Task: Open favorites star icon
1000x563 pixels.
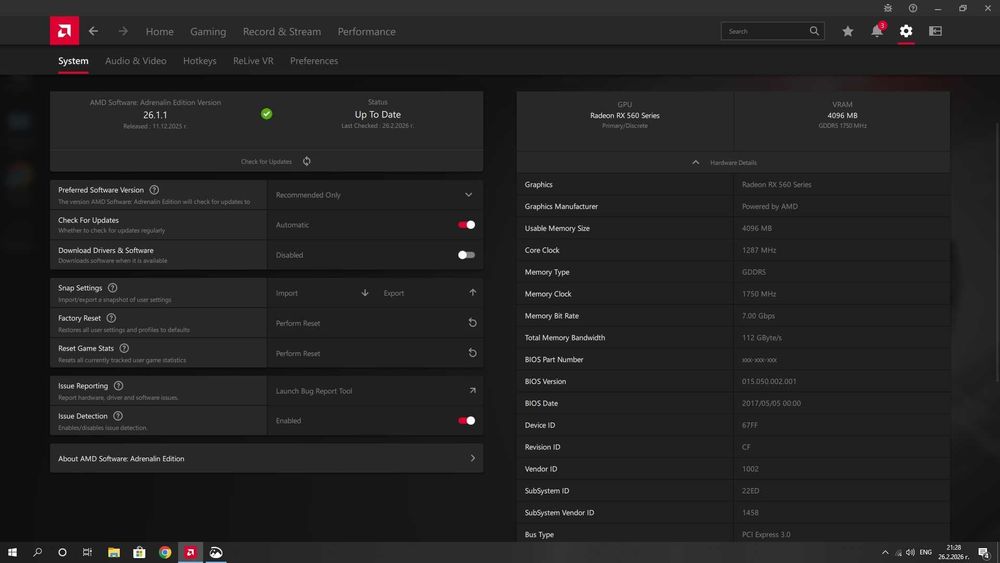Action: click(848, 31)
